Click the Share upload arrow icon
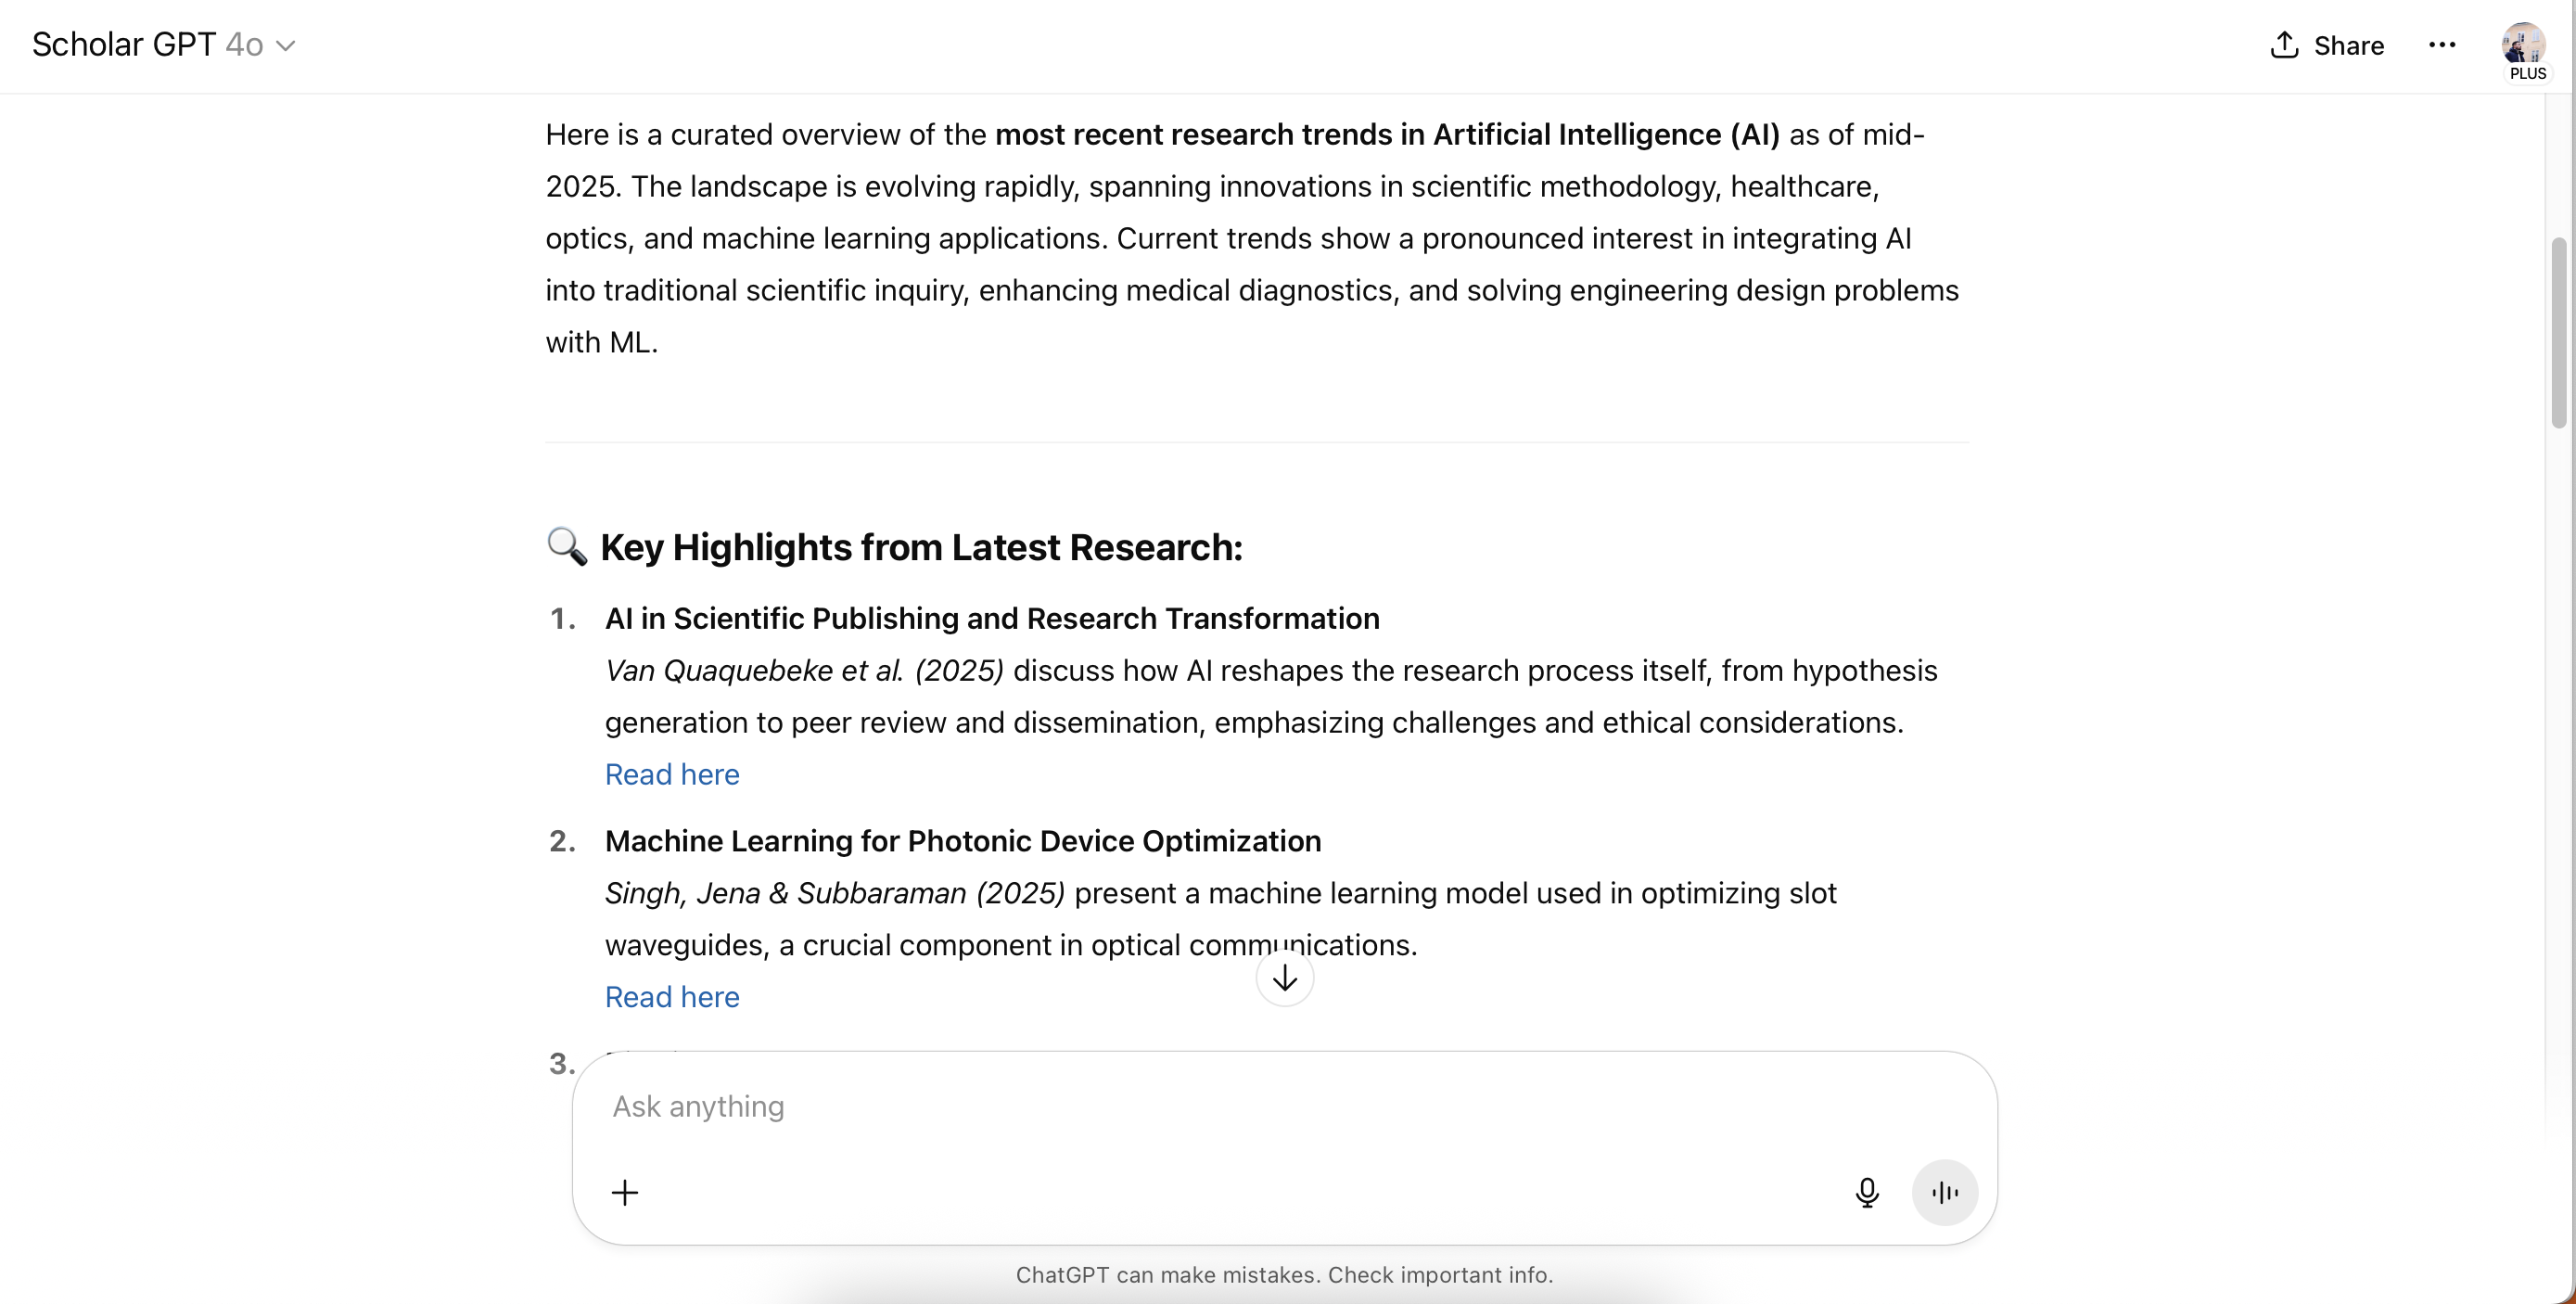The height and width of the screenshot is (1304, 2576). (2283, 45)
